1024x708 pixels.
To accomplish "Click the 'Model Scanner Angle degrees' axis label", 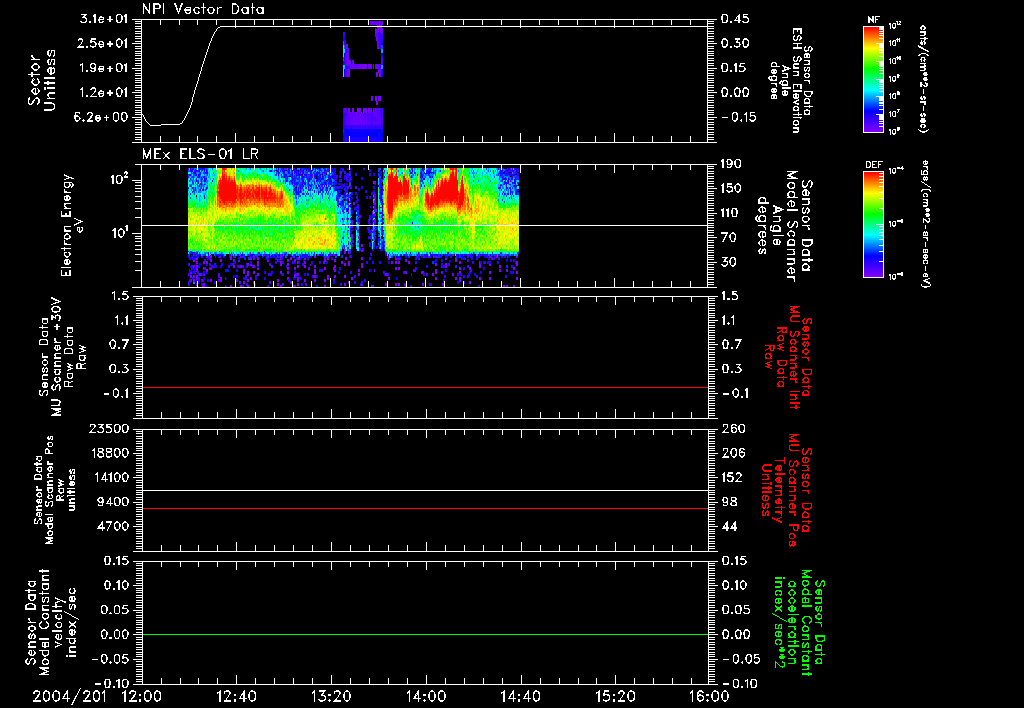I will pos(784,225).
